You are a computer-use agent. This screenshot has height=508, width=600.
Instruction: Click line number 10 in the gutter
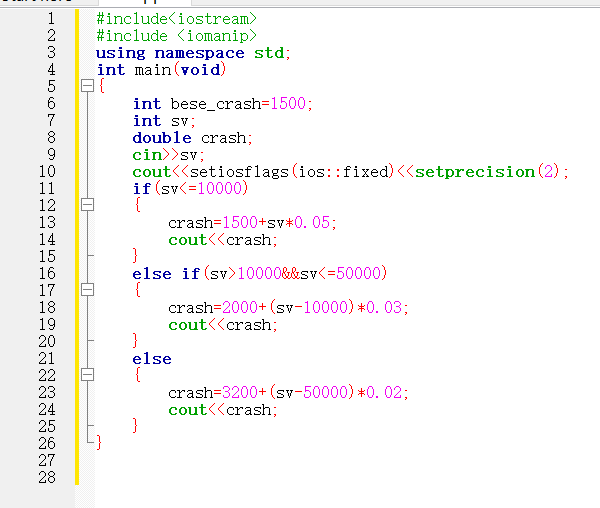pos(47,171)
